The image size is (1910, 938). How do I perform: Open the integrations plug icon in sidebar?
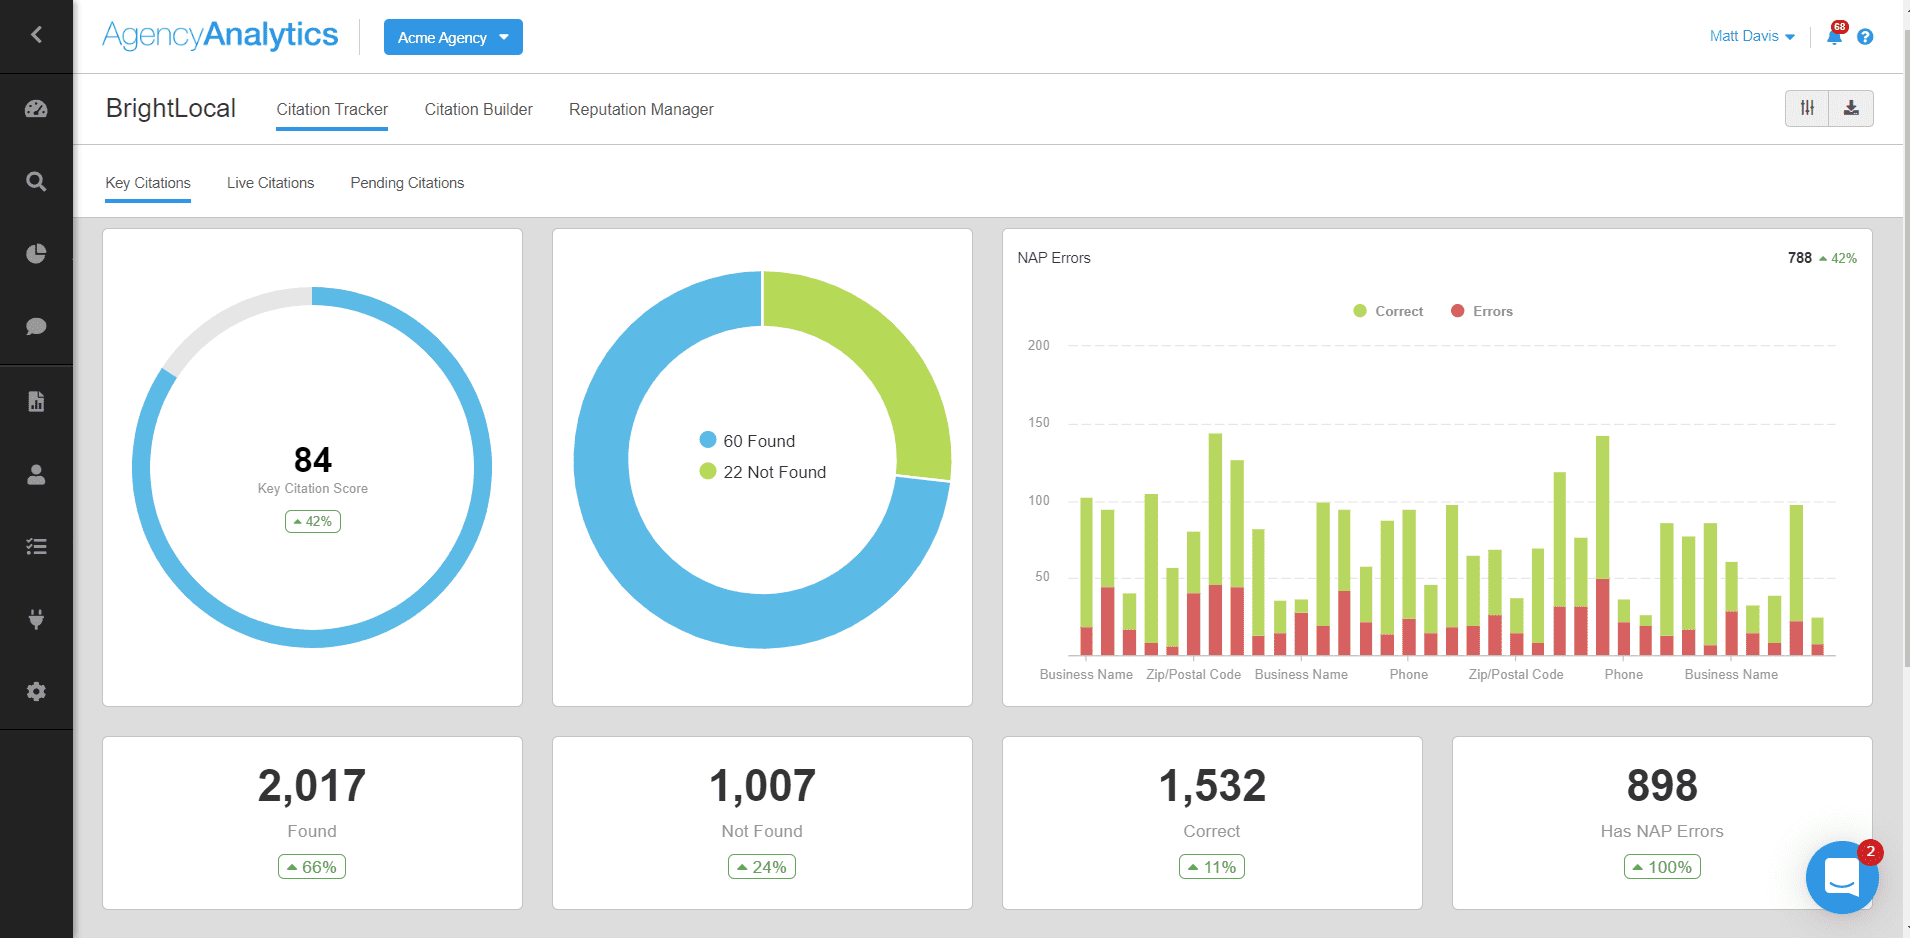click(36, 619)
